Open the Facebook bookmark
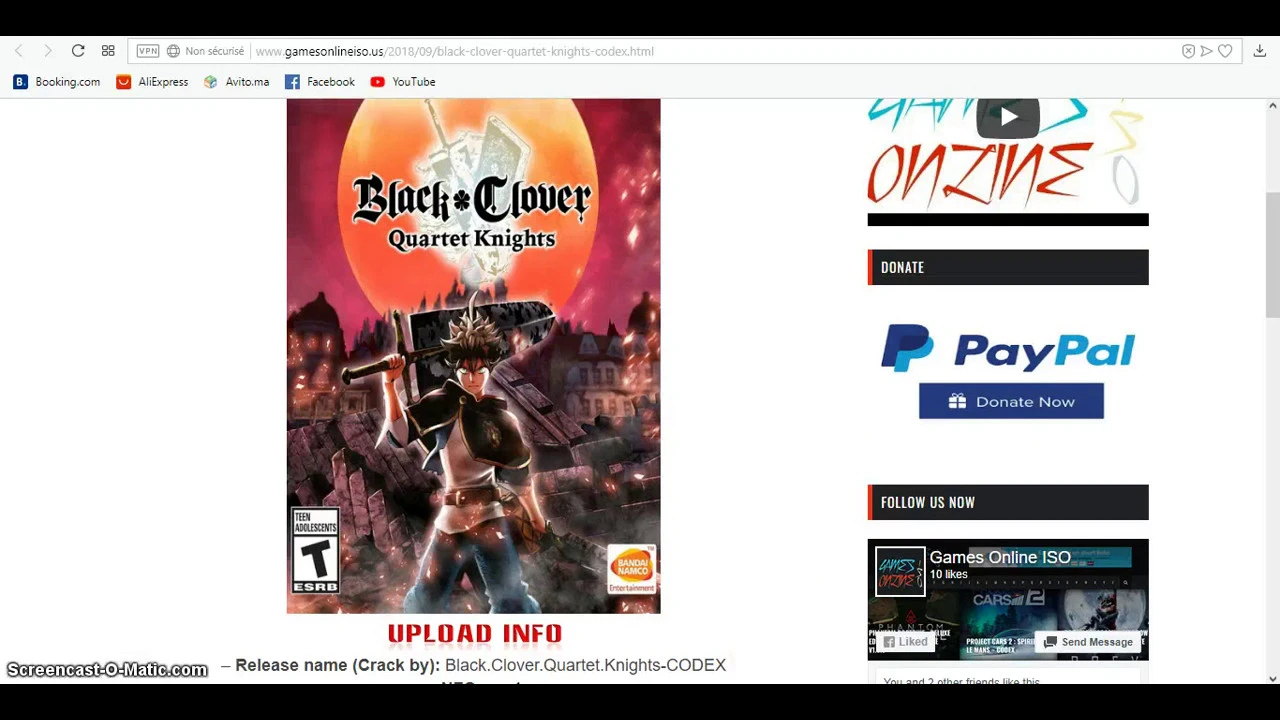 (320, 82)
